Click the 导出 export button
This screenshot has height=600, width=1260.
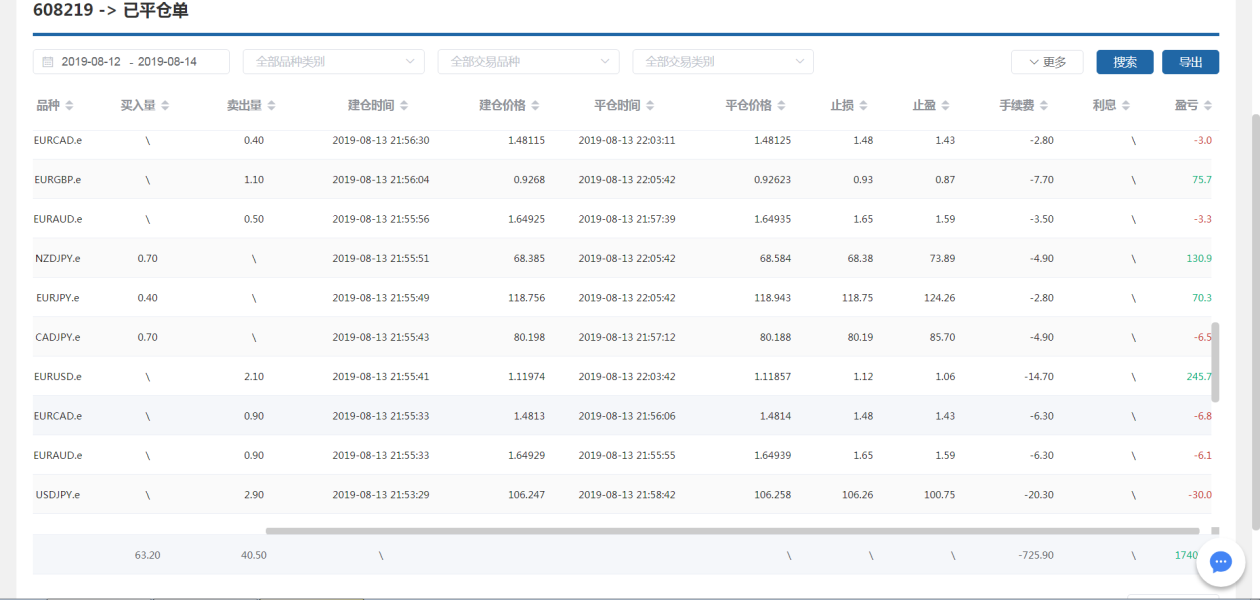(x=1190, y=62)
